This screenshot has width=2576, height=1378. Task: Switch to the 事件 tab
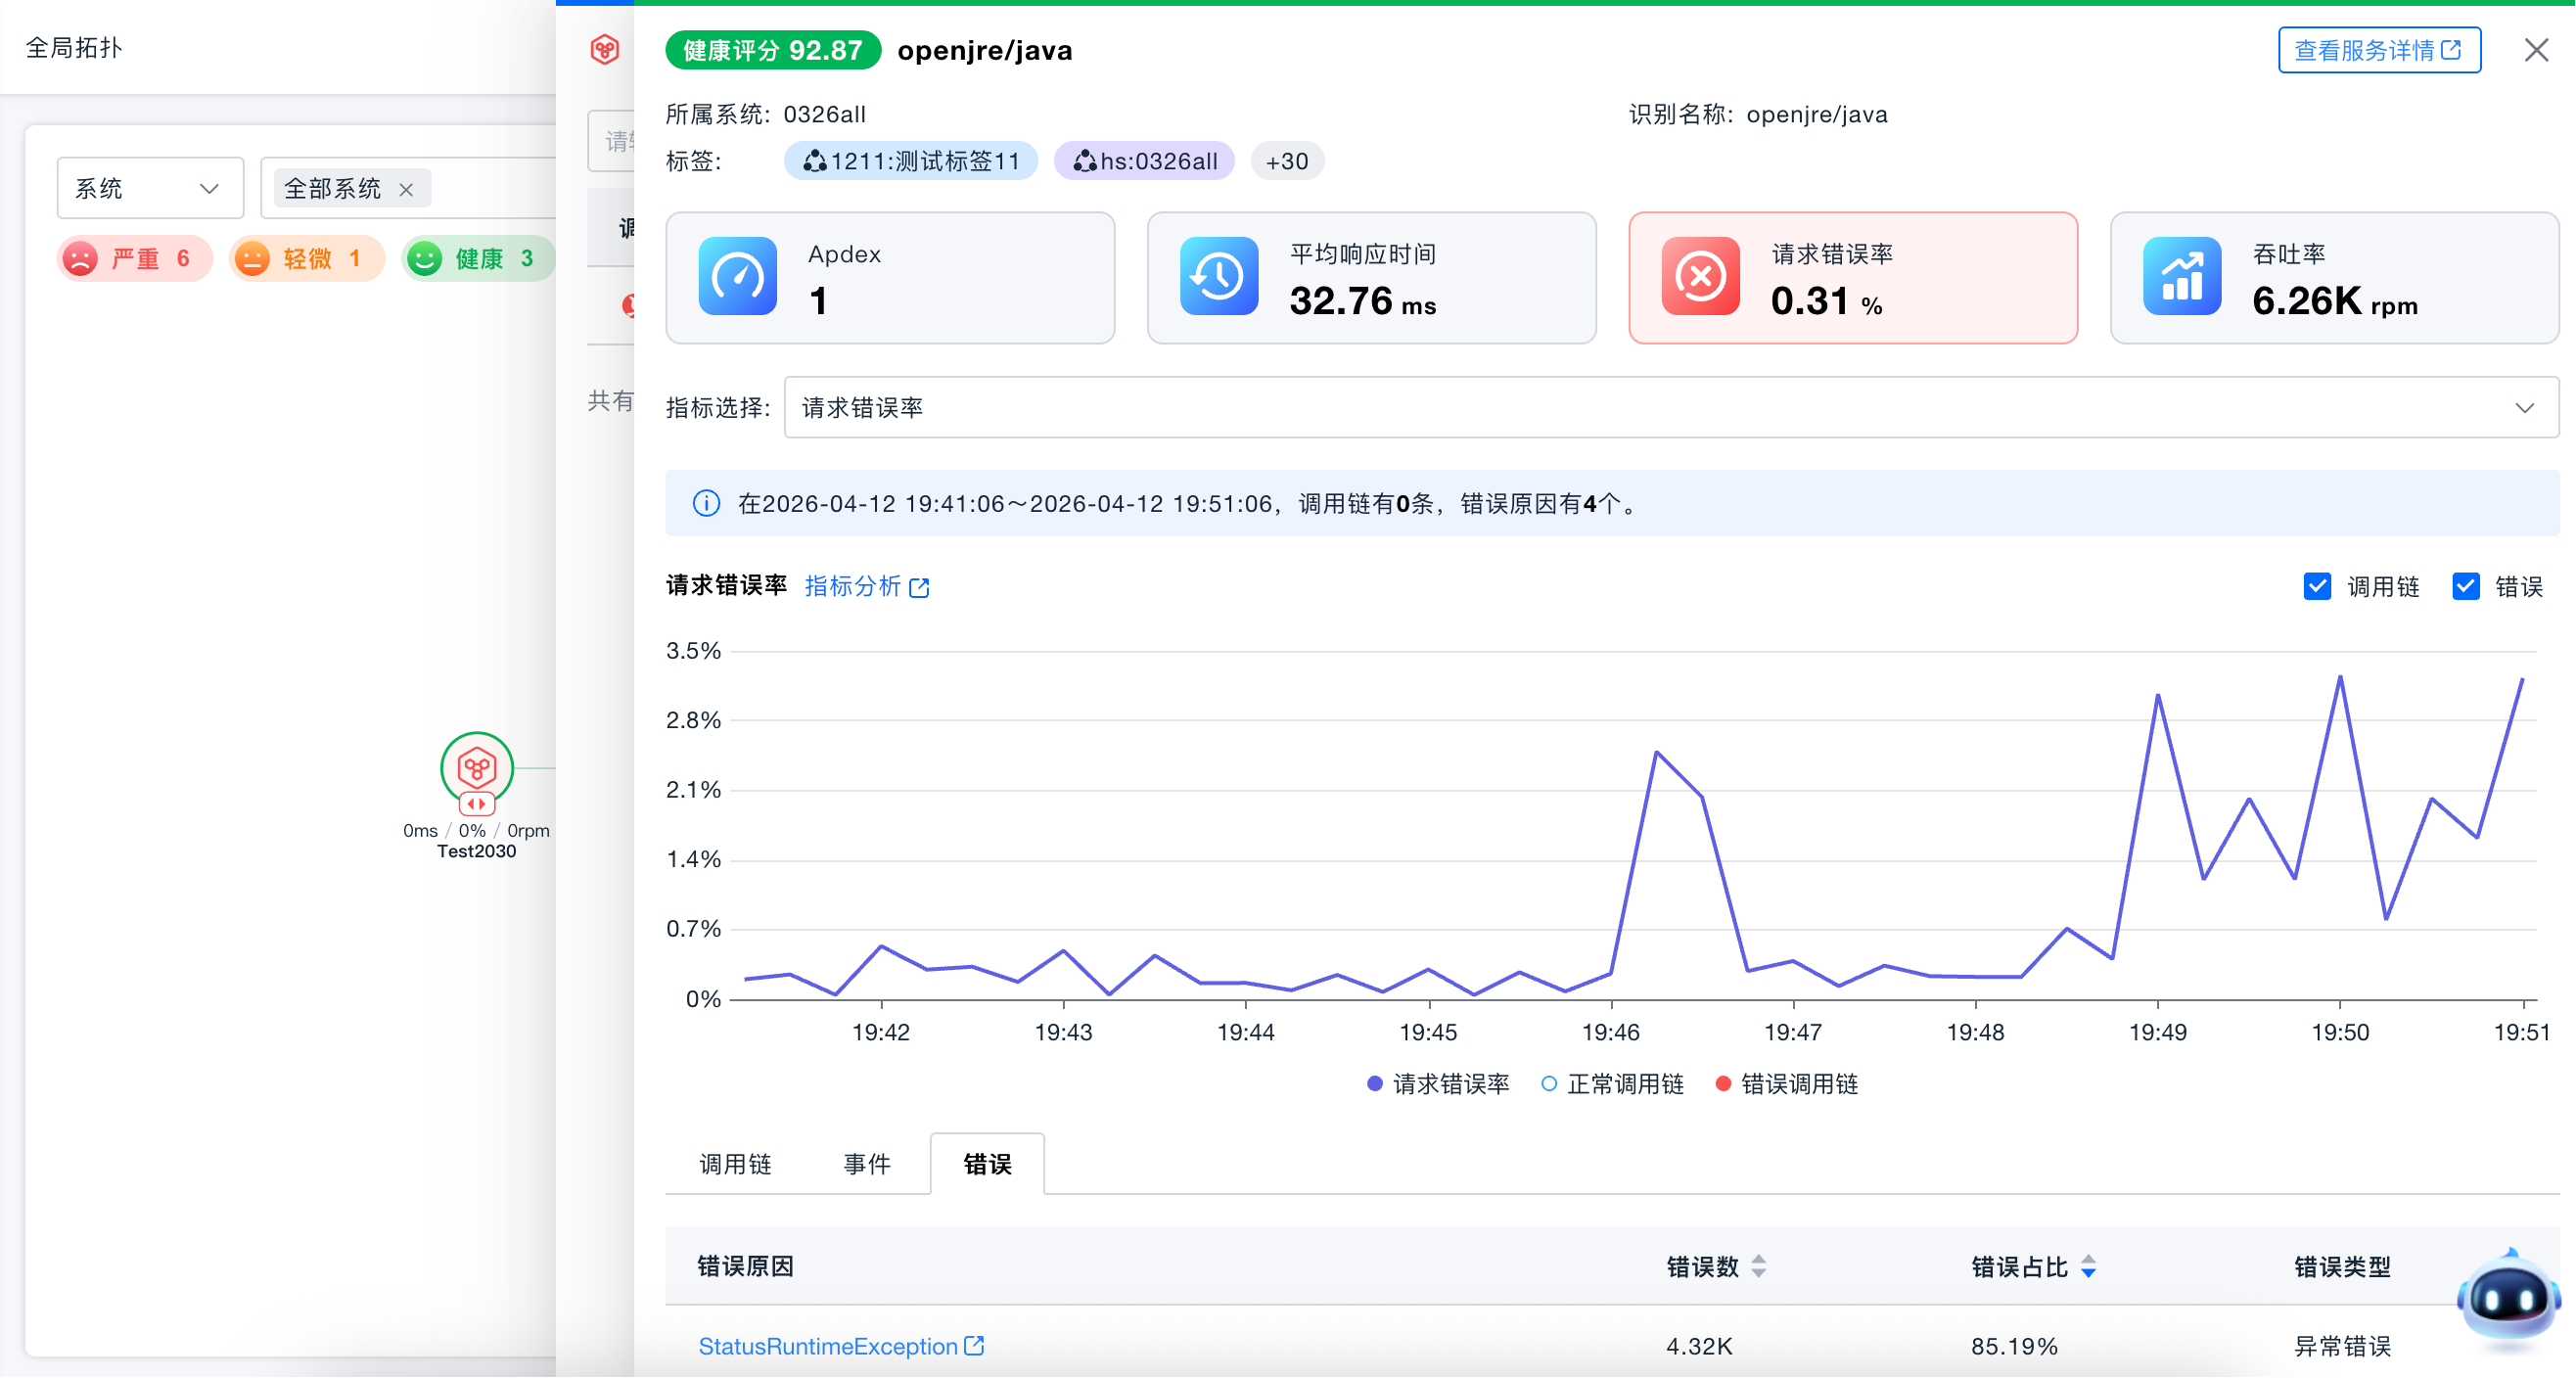pos(867,1164)
